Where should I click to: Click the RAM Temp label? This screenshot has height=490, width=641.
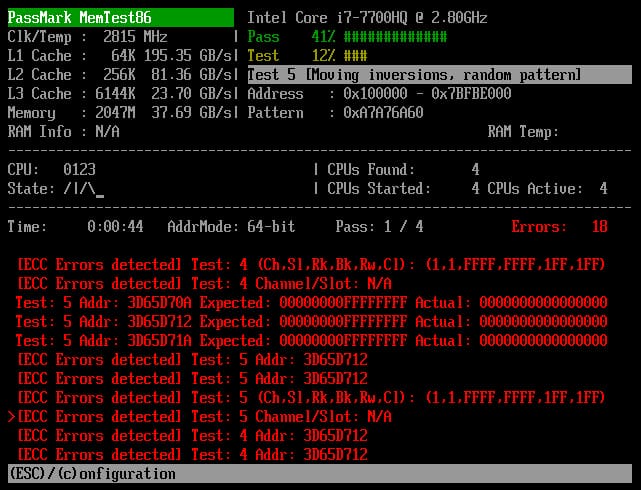pos(523,132)
